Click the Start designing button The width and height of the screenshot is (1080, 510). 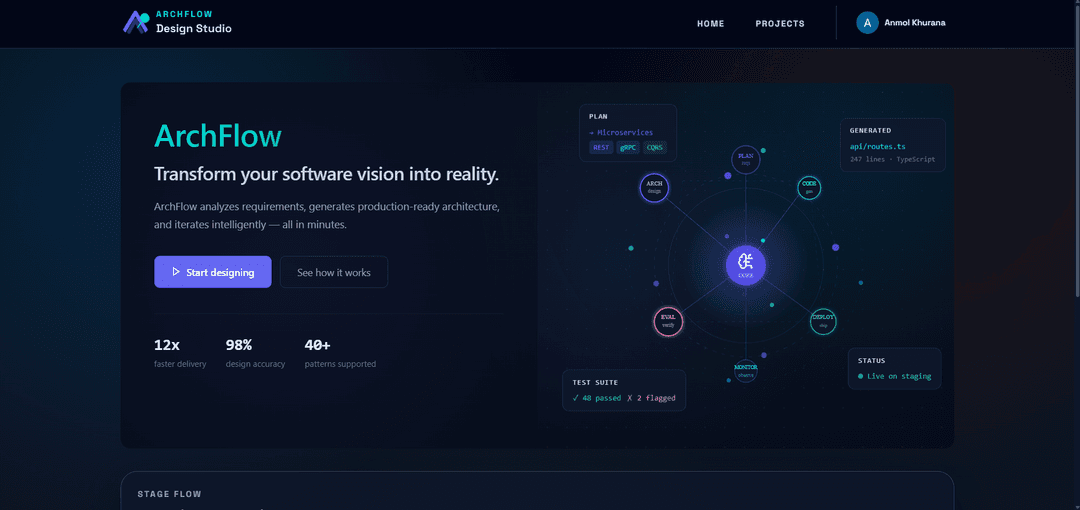213,272
